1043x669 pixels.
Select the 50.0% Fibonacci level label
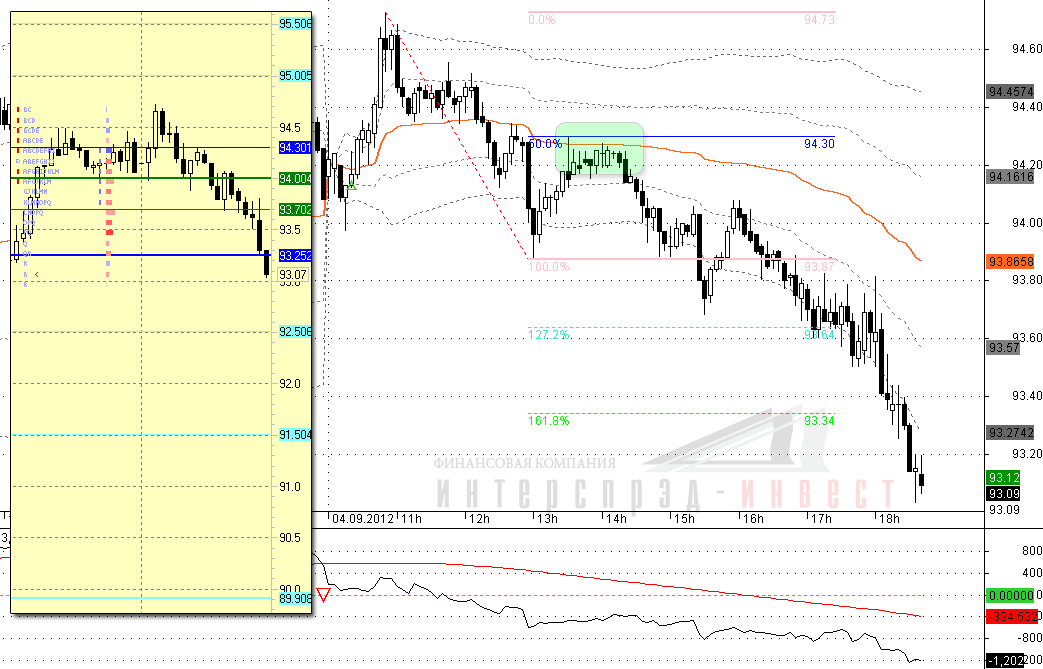(545, 143)
